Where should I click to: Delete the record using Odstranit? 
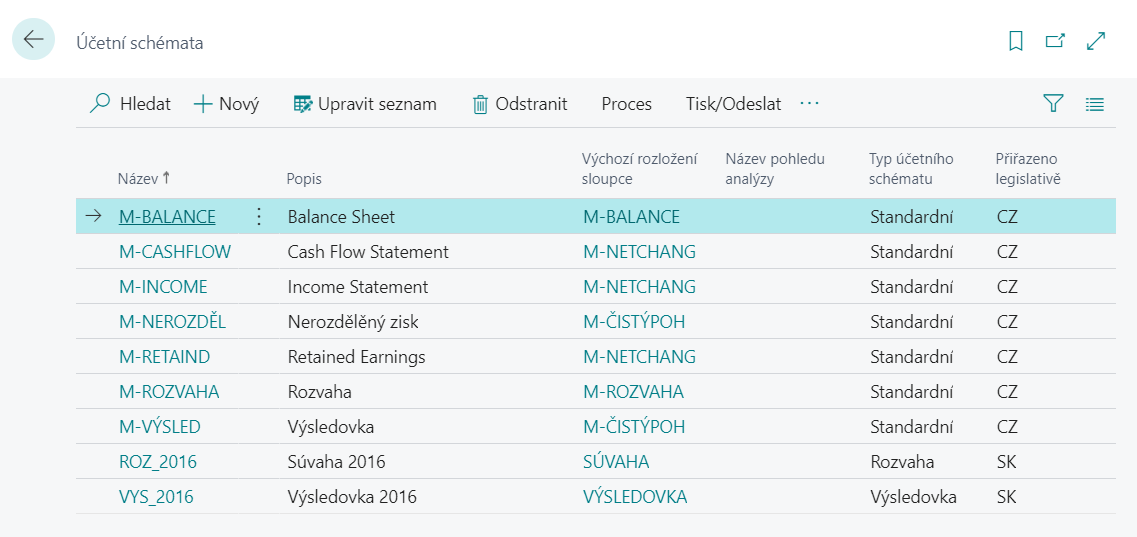click(520, 104)
